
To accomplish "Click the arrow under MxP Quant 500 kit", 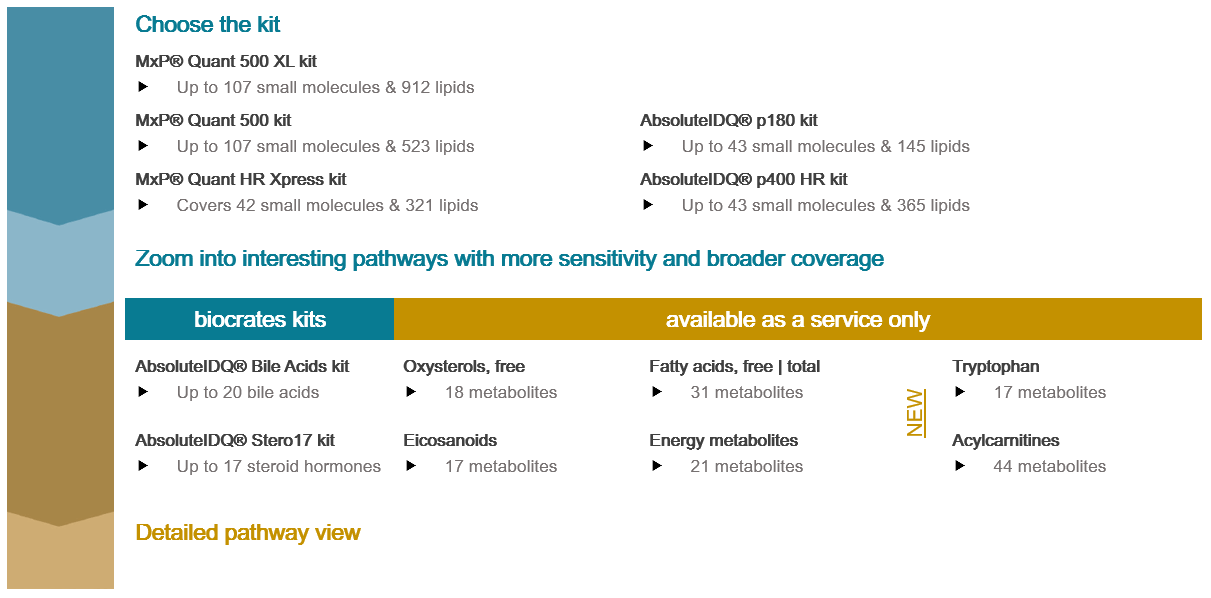I will 143,146.
